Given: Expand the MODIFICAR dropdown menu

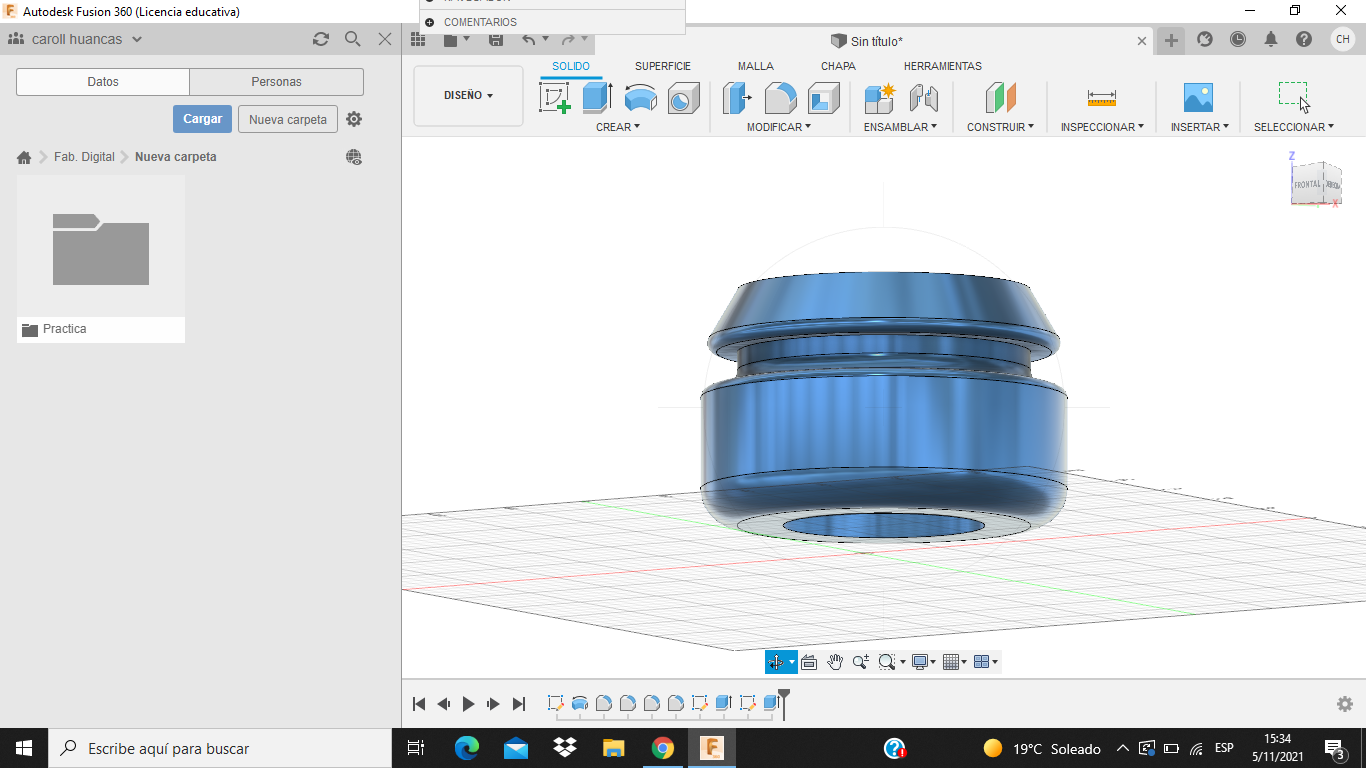Looking at the screenshot, I should point(778,127).
